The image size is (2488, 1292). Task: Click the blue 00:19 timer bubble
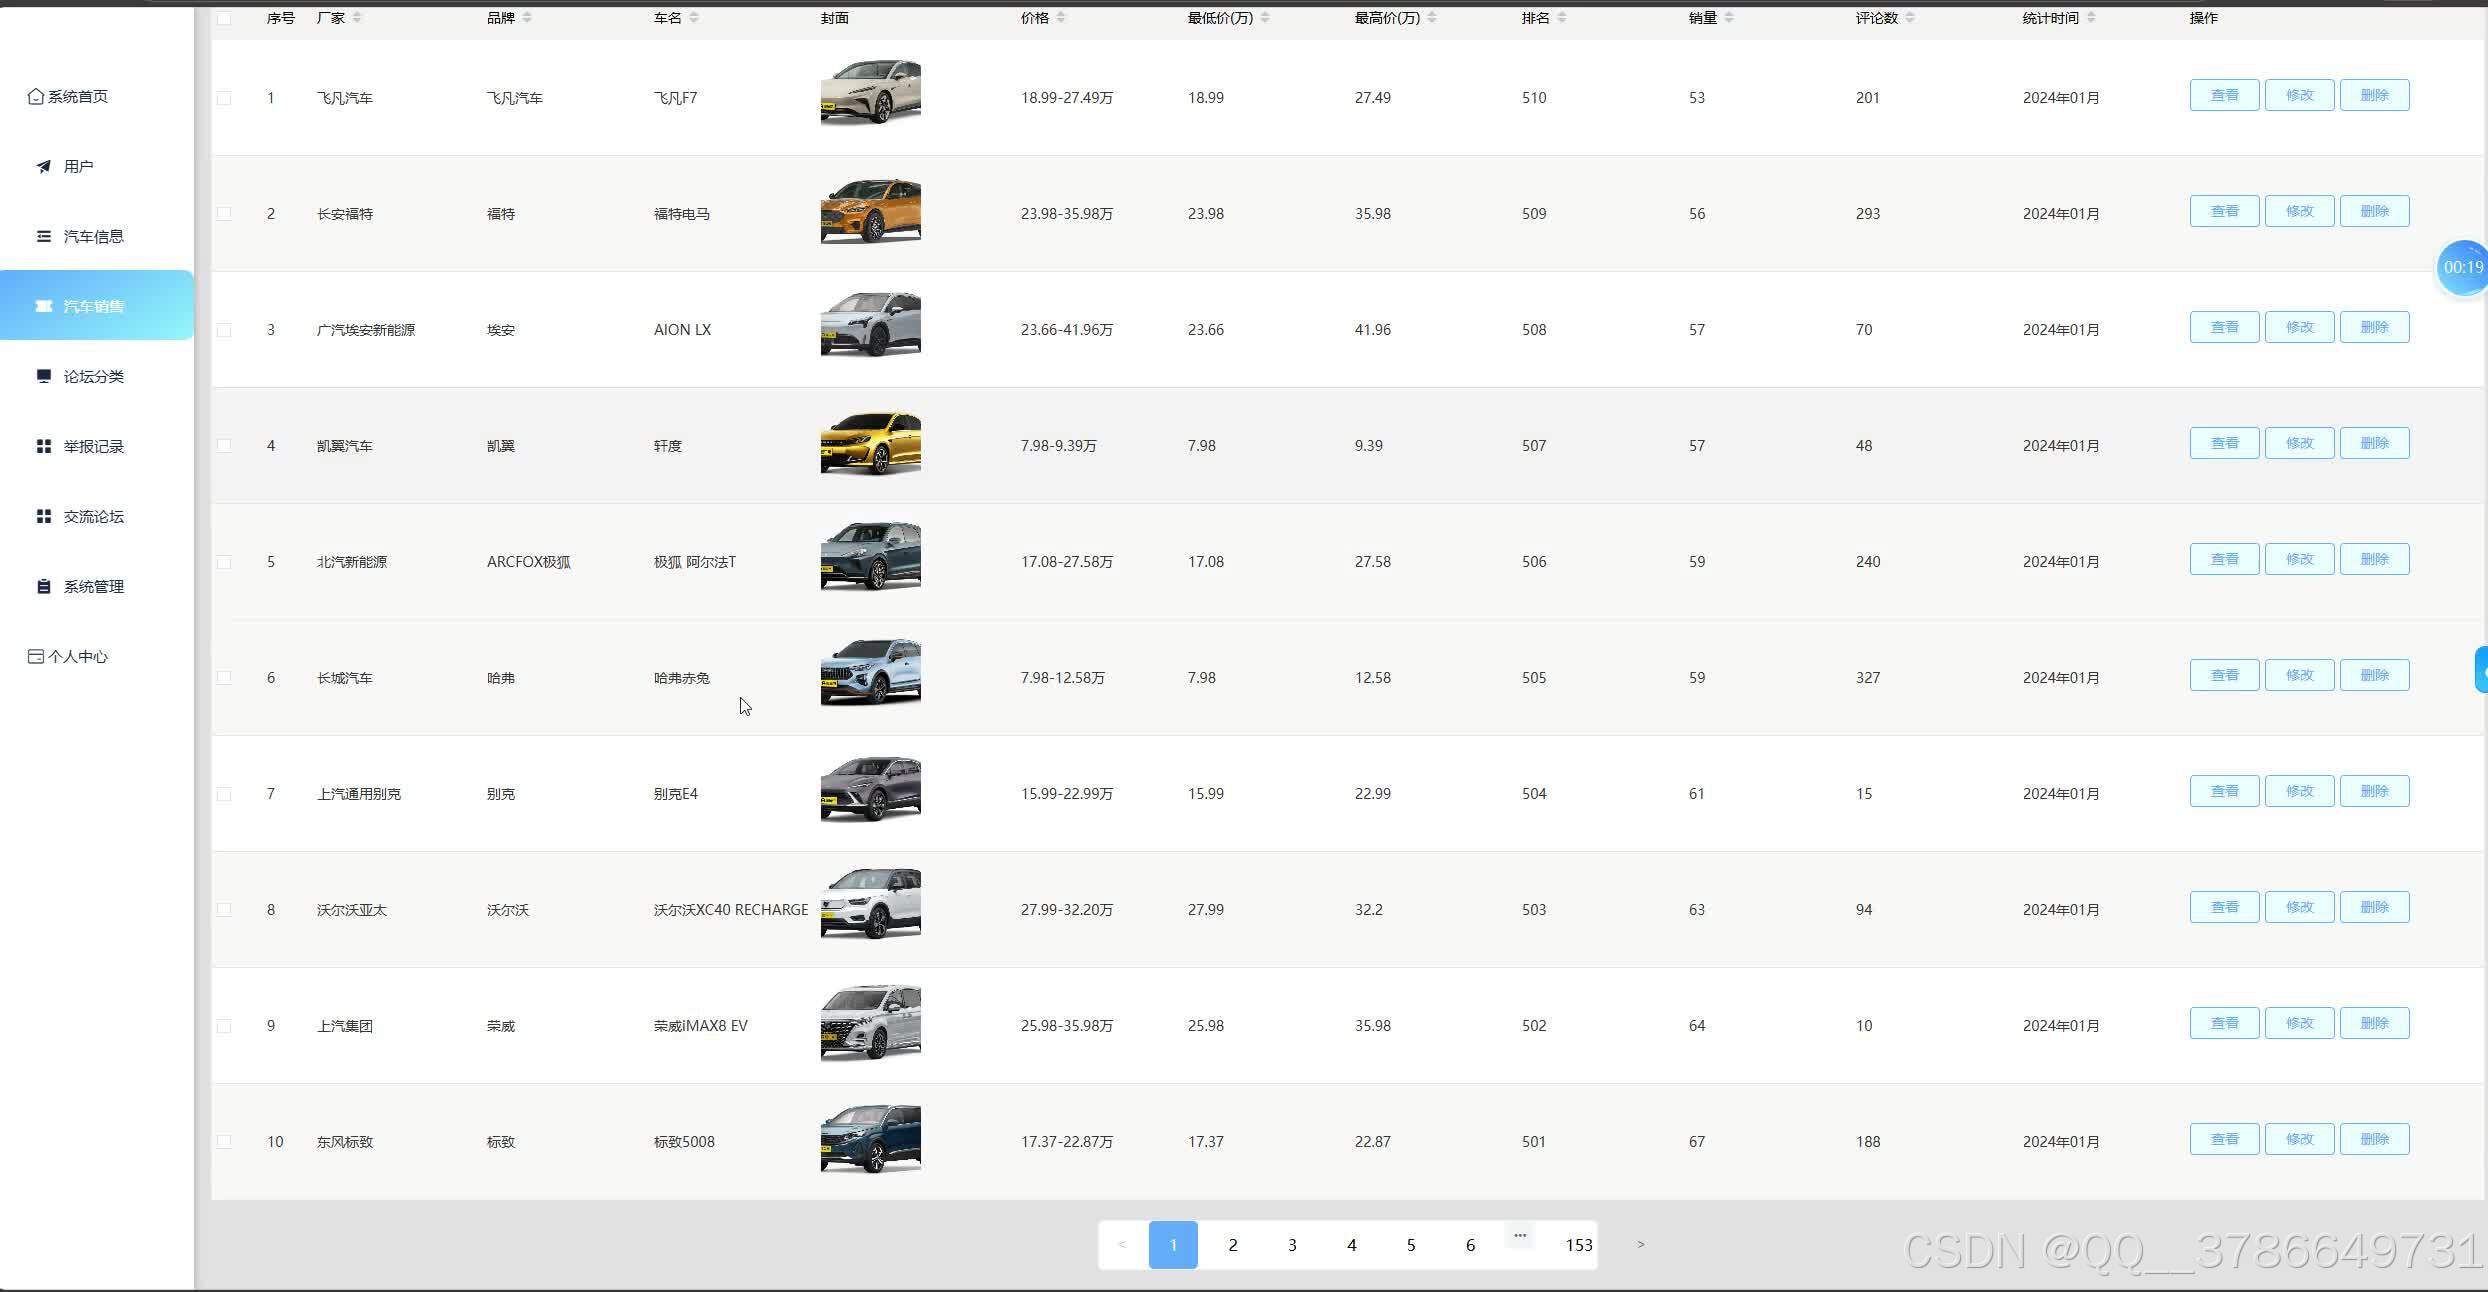pyautogui.click(x=2461, y=267)
